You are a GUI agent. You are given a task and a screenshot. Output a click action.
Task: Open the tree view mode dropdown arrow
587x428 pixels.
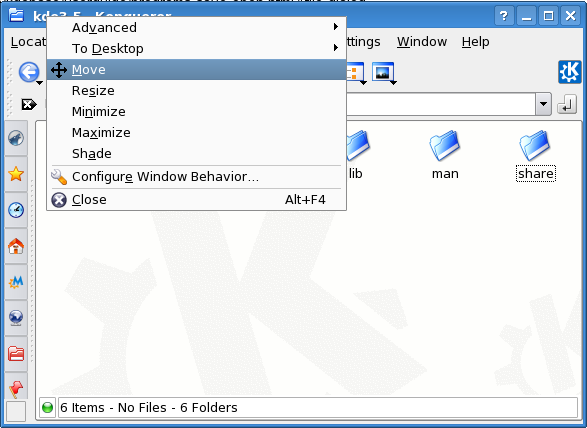(x=363, y=83)
